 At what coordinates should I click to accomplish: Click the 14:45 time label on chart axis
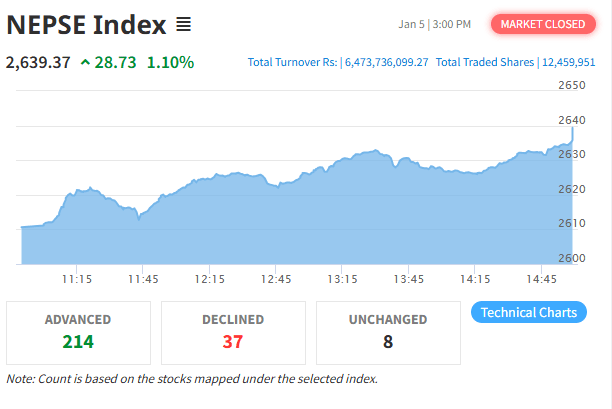[x=541, y=279]
